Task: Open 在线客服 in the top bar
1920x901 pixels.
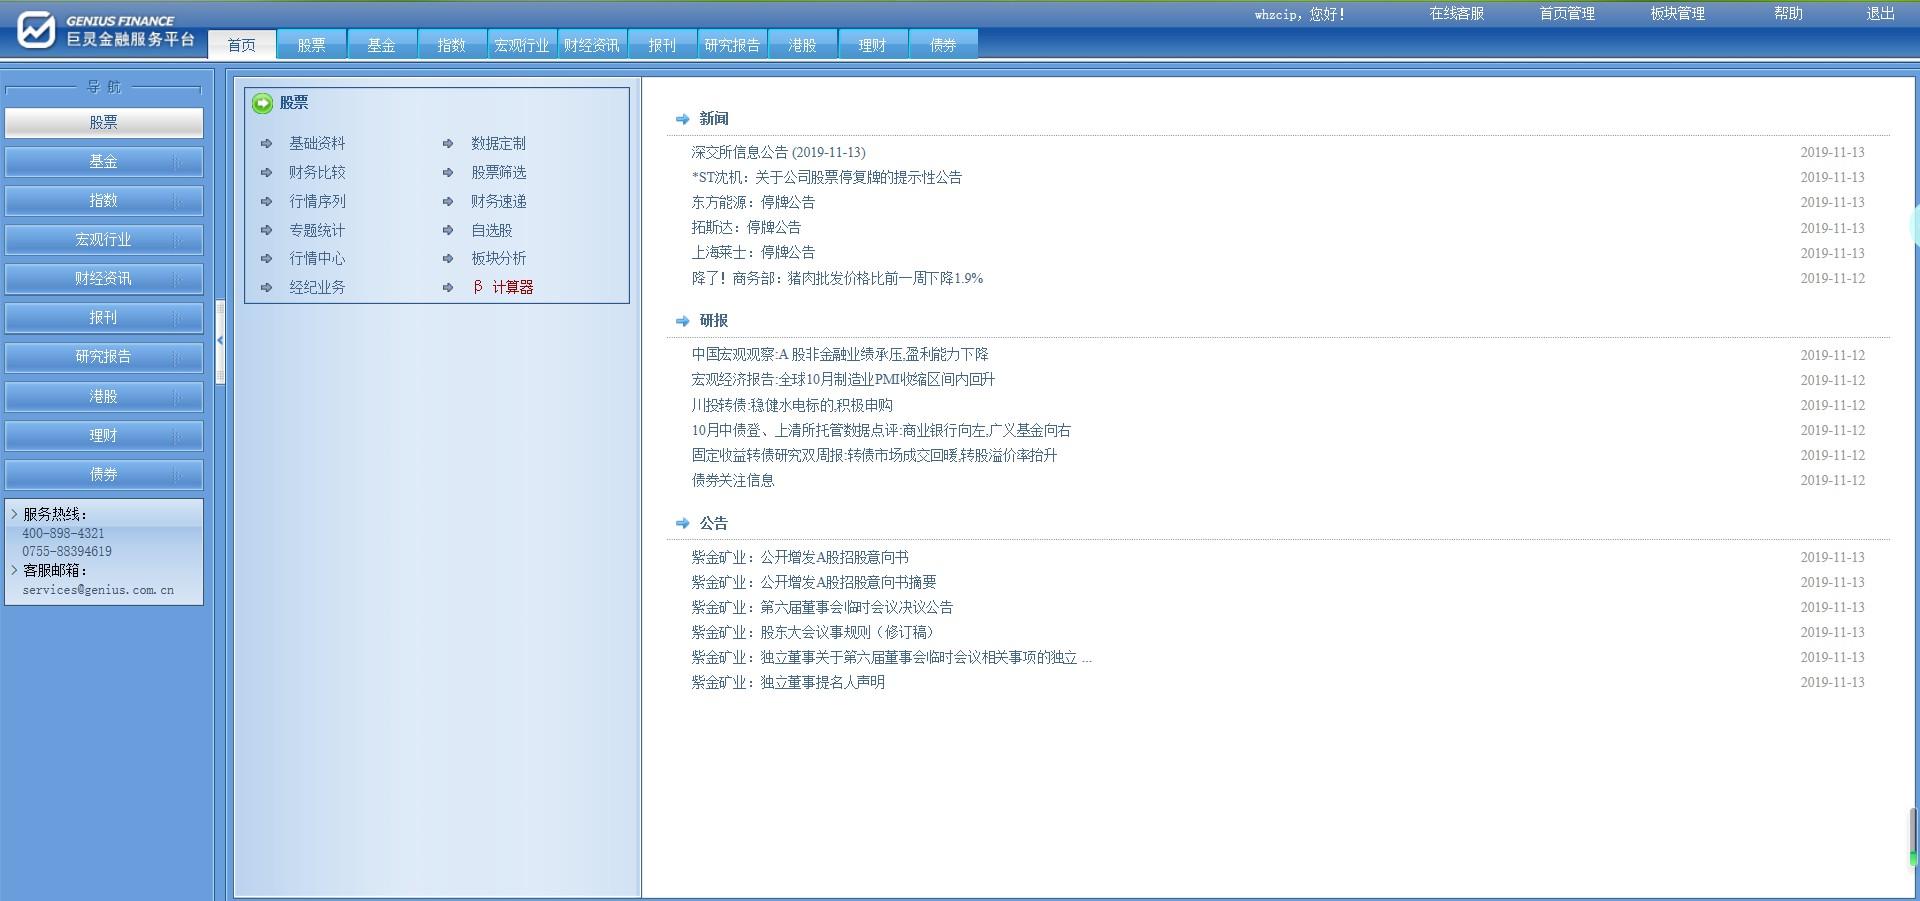Action: coord(1456,14)
